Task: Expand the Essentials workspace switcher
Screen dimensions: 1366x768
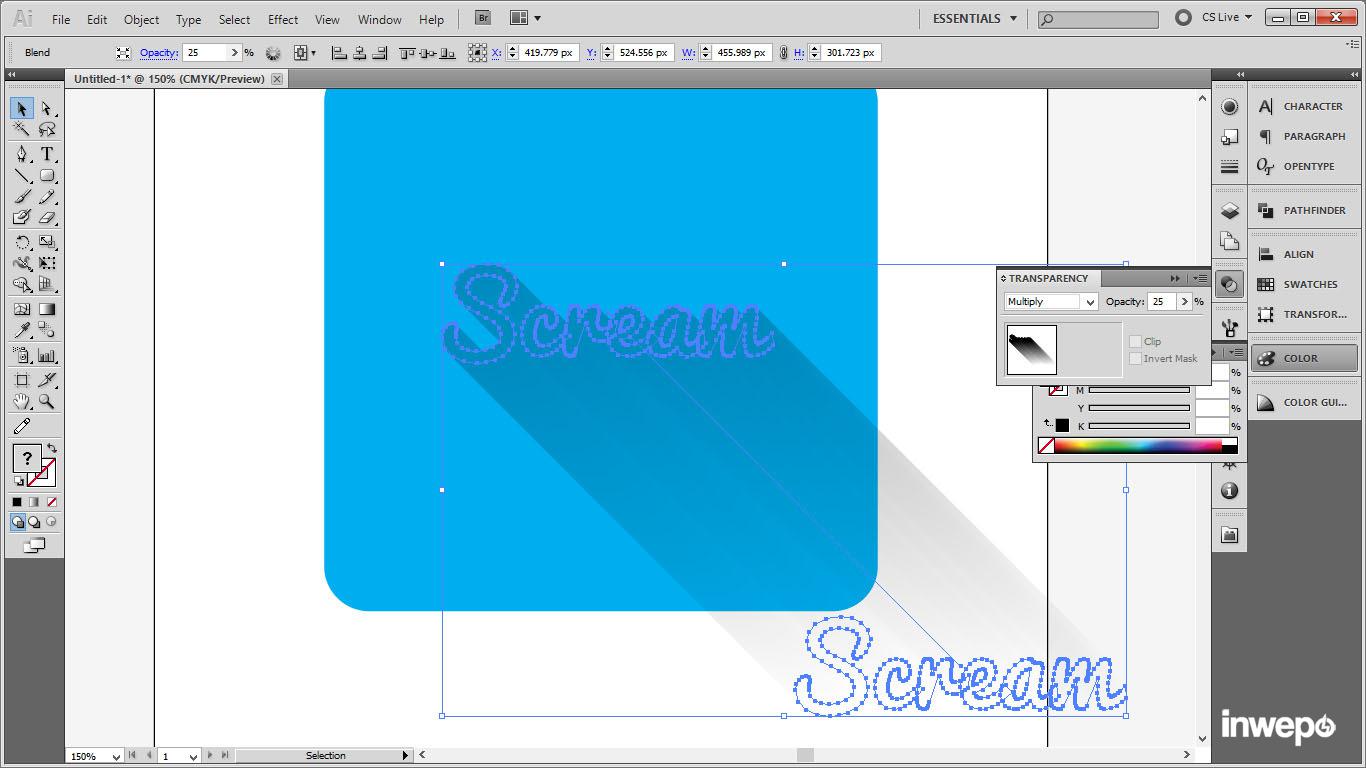Action: coord(973,18)
